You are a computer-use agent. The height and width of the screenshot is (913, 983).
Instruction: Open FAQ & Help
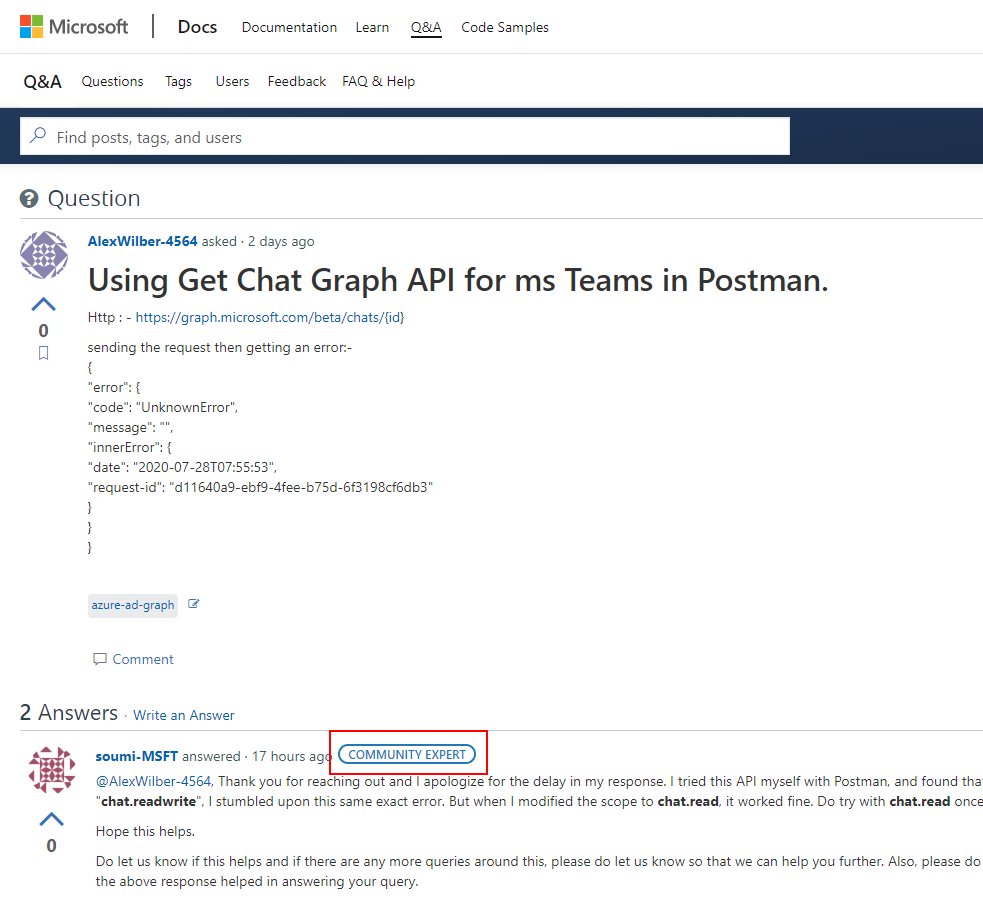pos(379,82)
